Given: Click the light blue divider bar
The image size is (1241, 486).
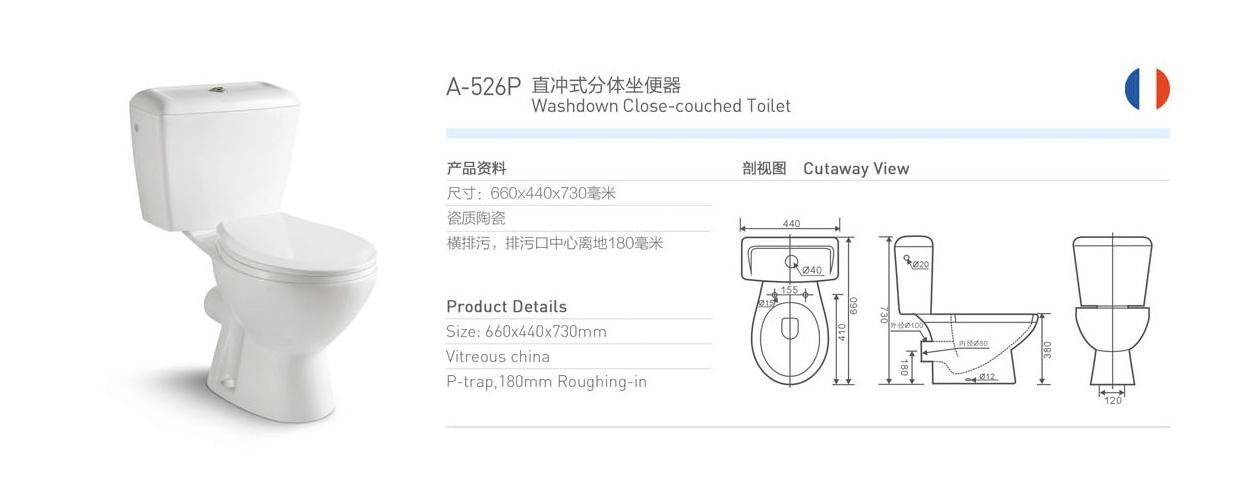Looking at the screenshot, I should [808, 133].
